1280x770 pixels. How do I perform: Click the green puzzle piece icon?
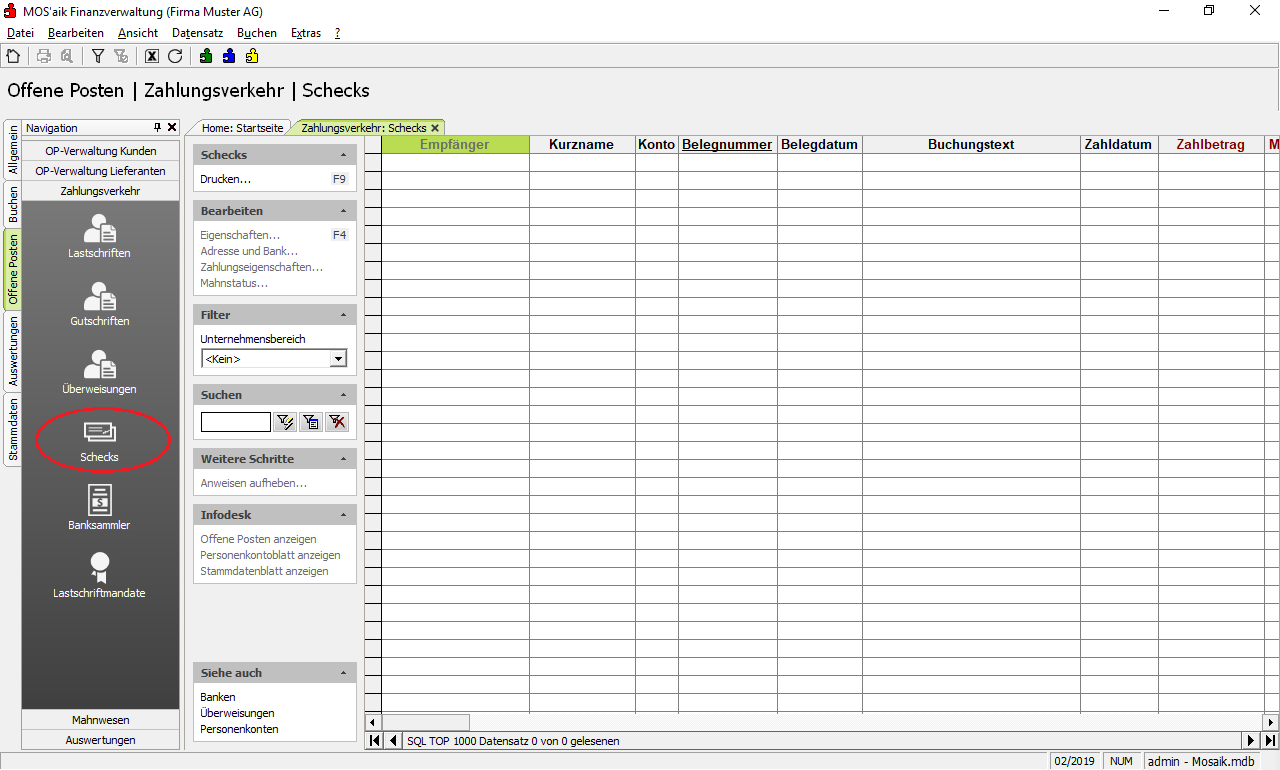(206, 56)
